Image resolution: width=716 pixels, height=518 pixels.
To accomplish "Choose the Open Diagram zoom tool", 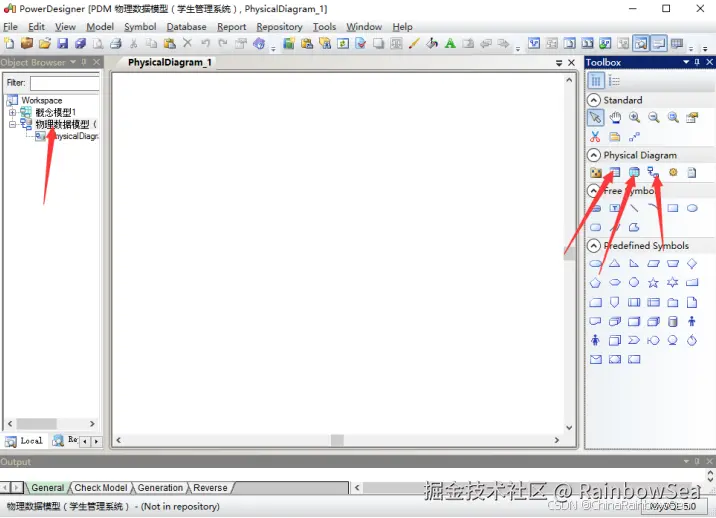I will [673, 117].
